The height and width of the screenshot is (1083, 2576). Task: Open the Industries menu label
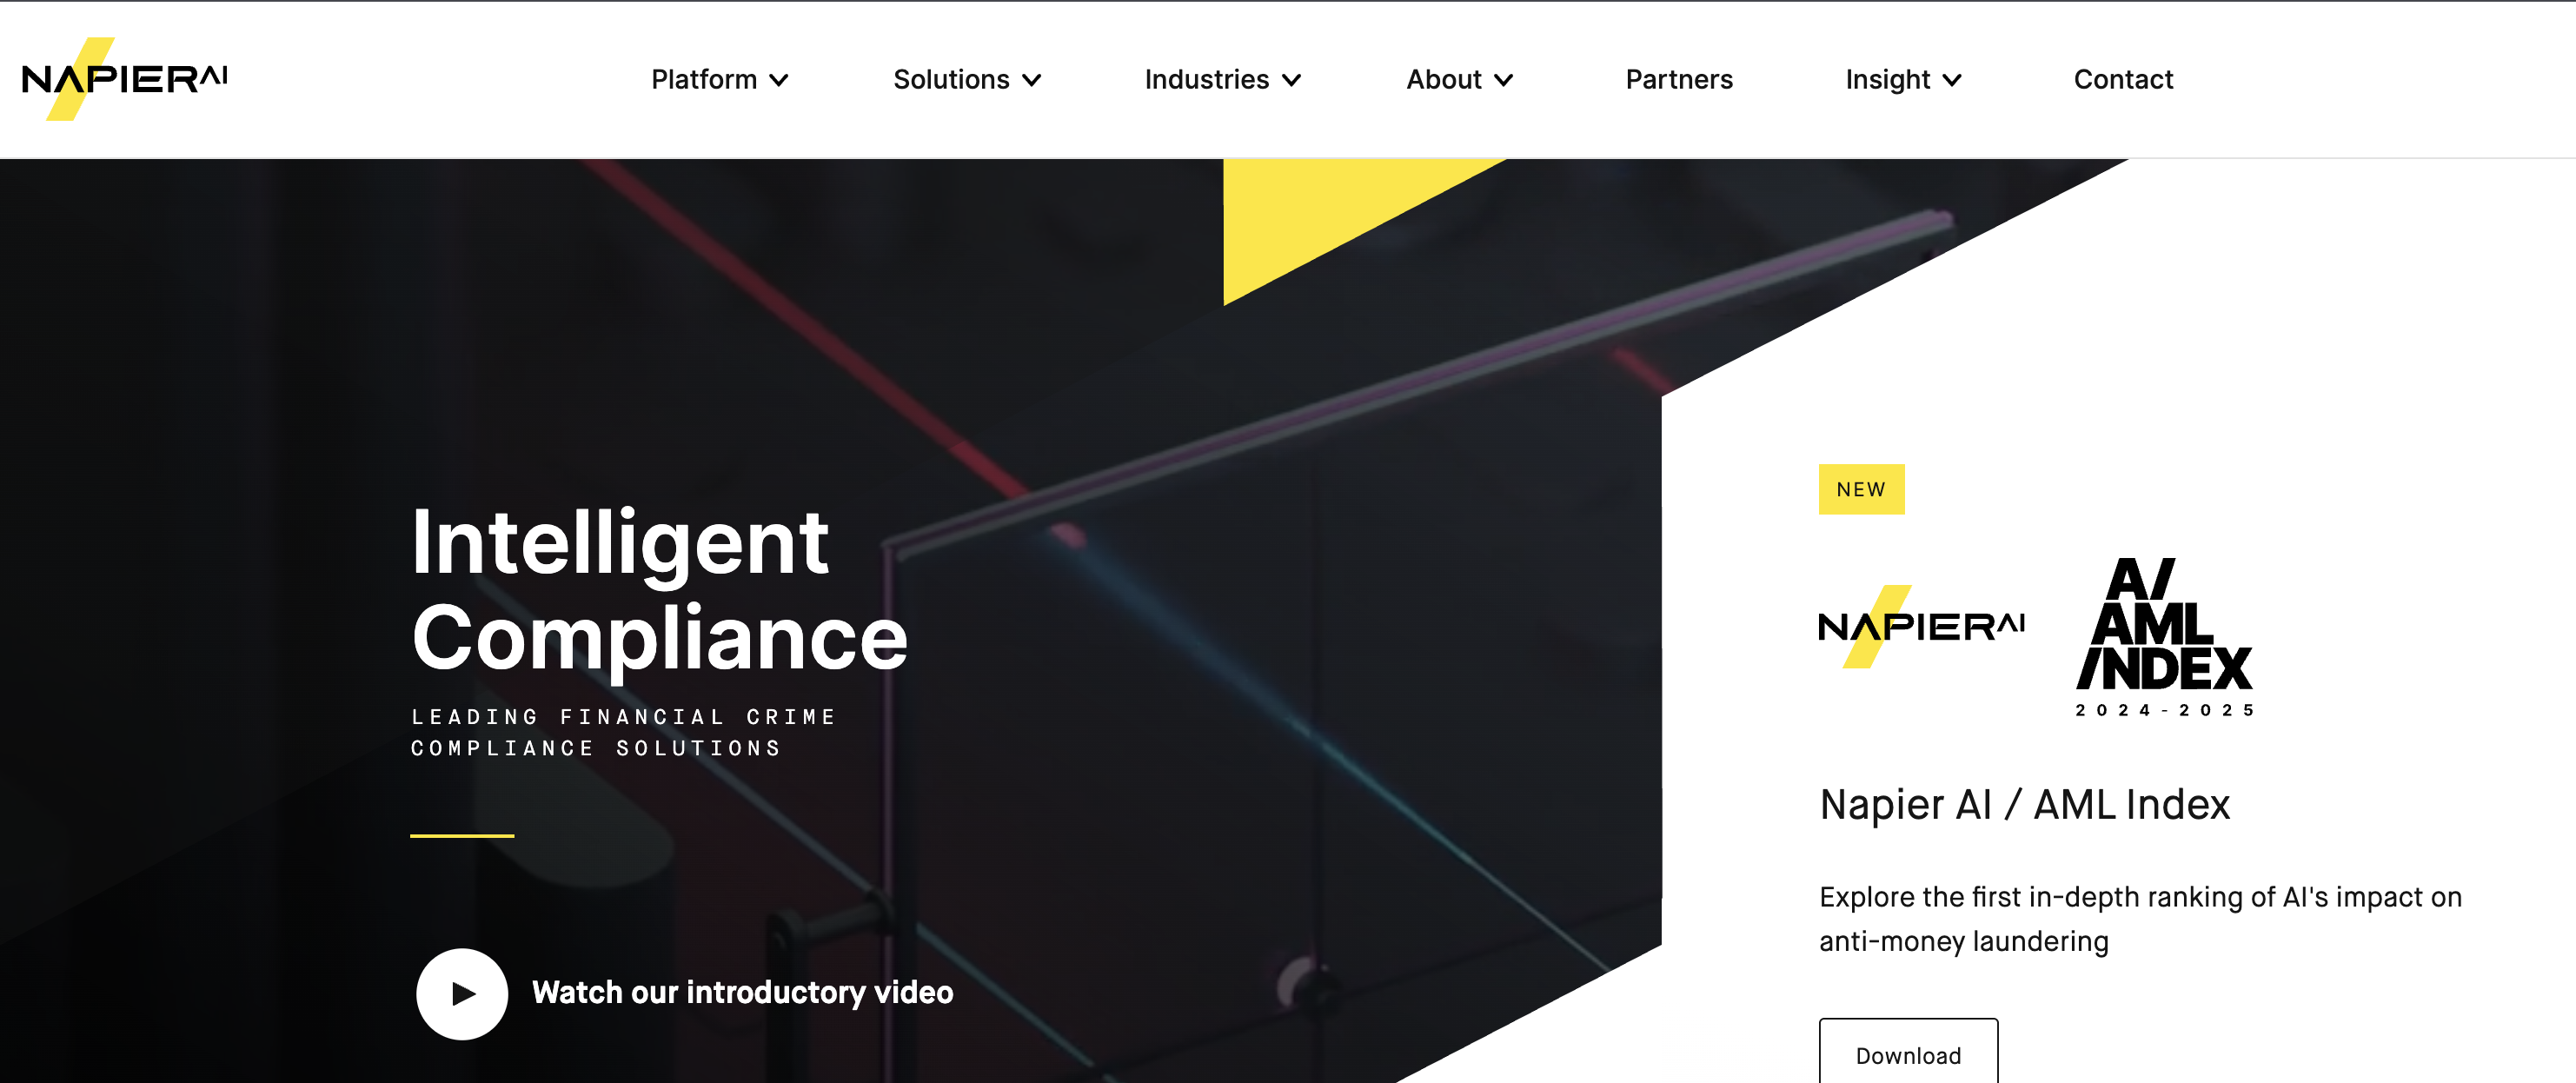pos(1206,79)
